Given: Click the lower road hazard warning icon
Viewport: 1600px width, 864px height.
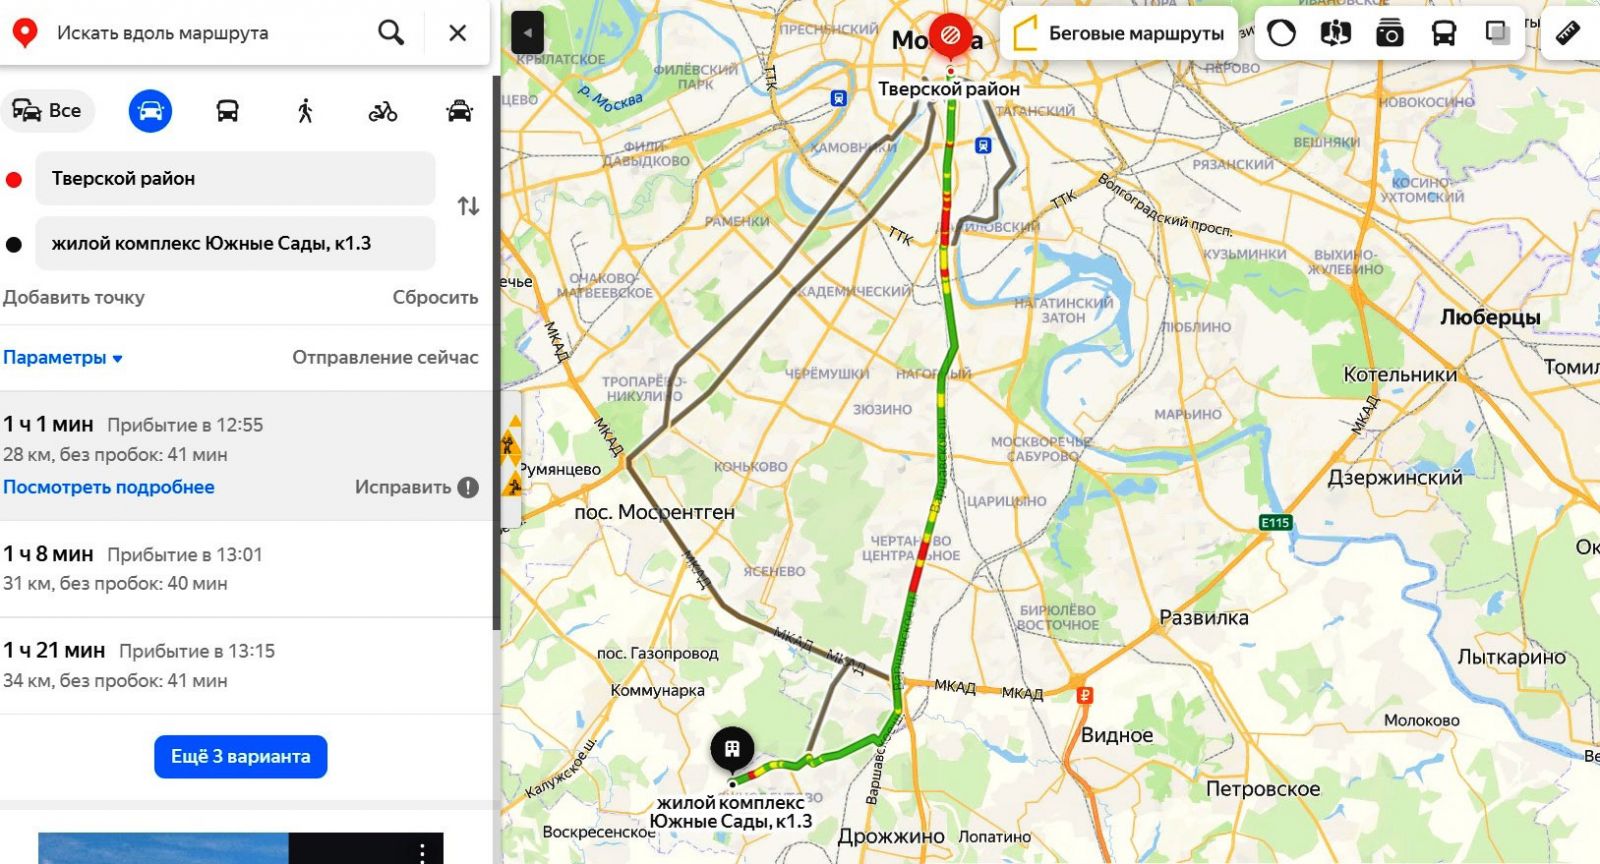Looking at the screenshot, I should tap(512, 485).
